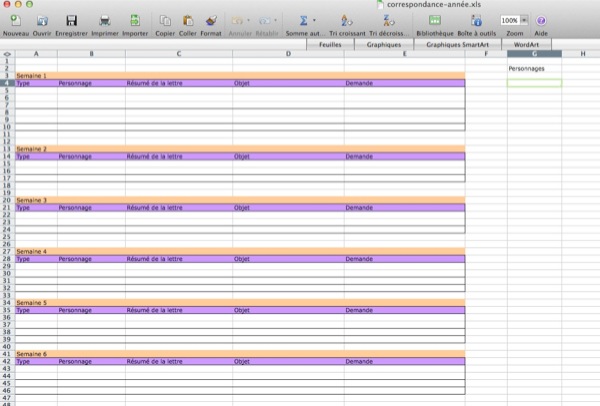Image resolution: width=600 pixels, height=406 pixels.
Task: Open the Aide help icon
Action: [x=541, y=20]
